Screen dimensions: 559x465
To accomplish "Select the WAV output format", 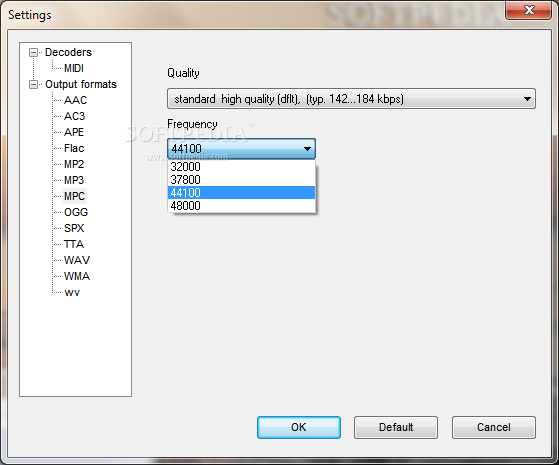I will [77, 260].
